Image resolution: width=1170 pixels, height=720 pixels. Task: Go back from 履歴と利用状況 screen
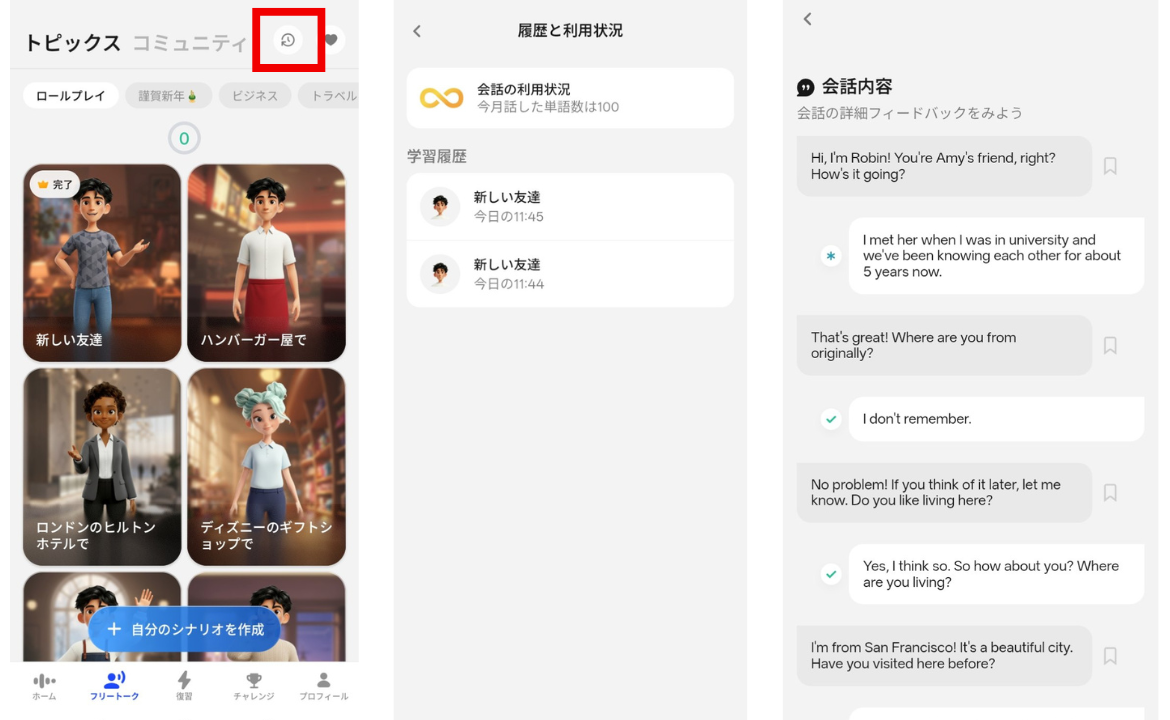click(417, 31)
